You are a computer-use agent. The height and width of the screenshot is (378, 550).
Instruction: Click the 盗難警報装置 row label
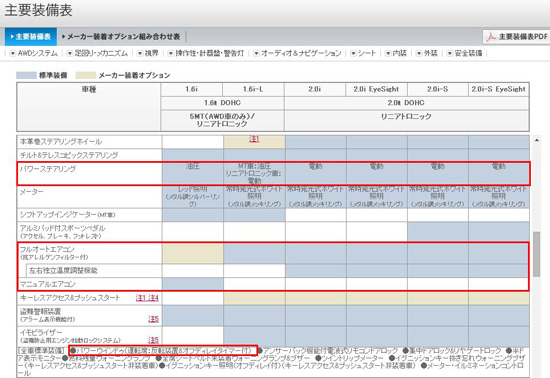pos(47,315)
